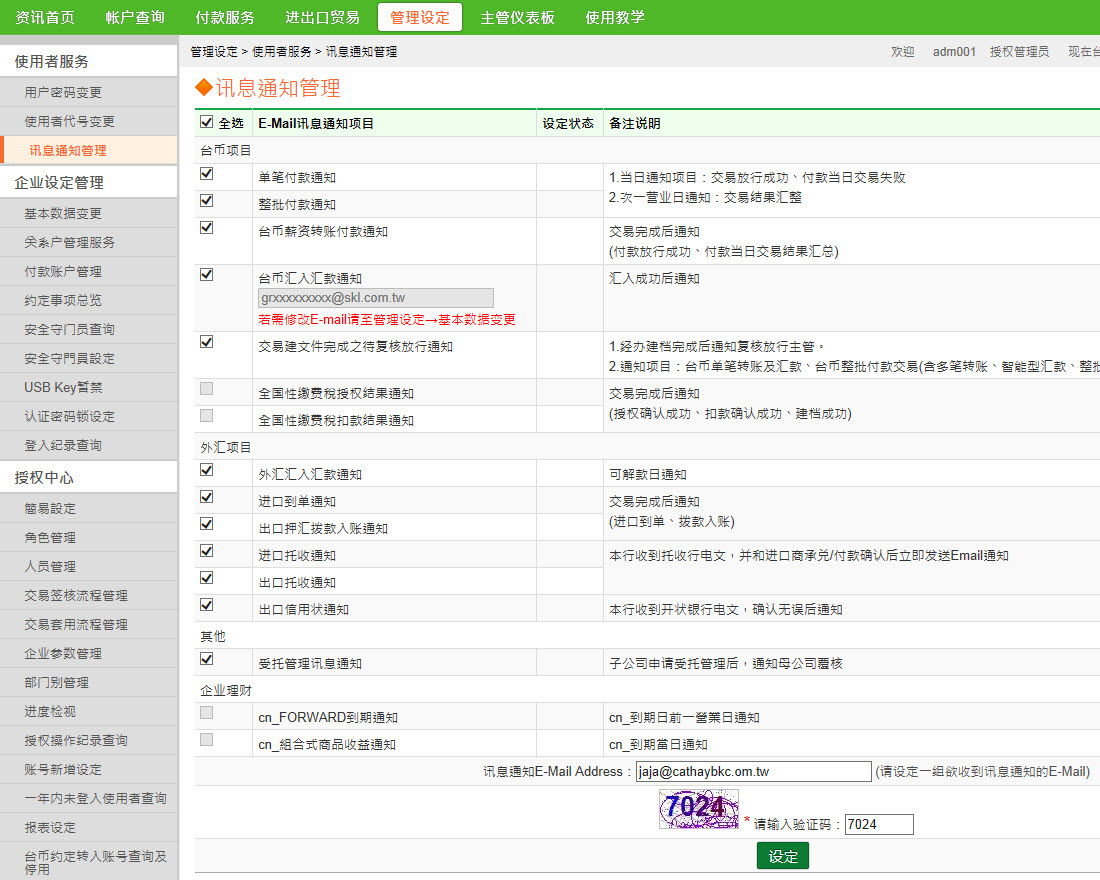The image size is (1100, 880).
Task: Open the 进出口贸易 menu
Action: 322,17
